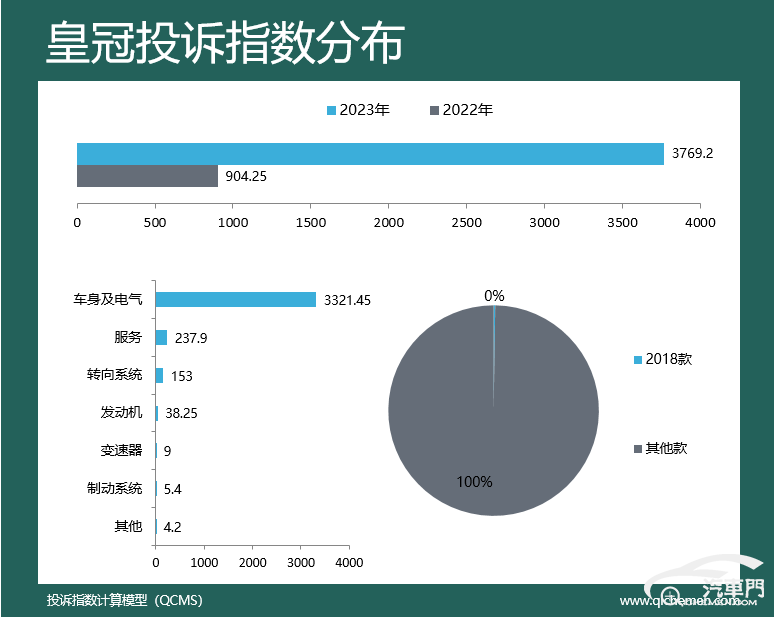Click the 2022年 legend text
The image size is (774, 617).
(x=468, y=110)
